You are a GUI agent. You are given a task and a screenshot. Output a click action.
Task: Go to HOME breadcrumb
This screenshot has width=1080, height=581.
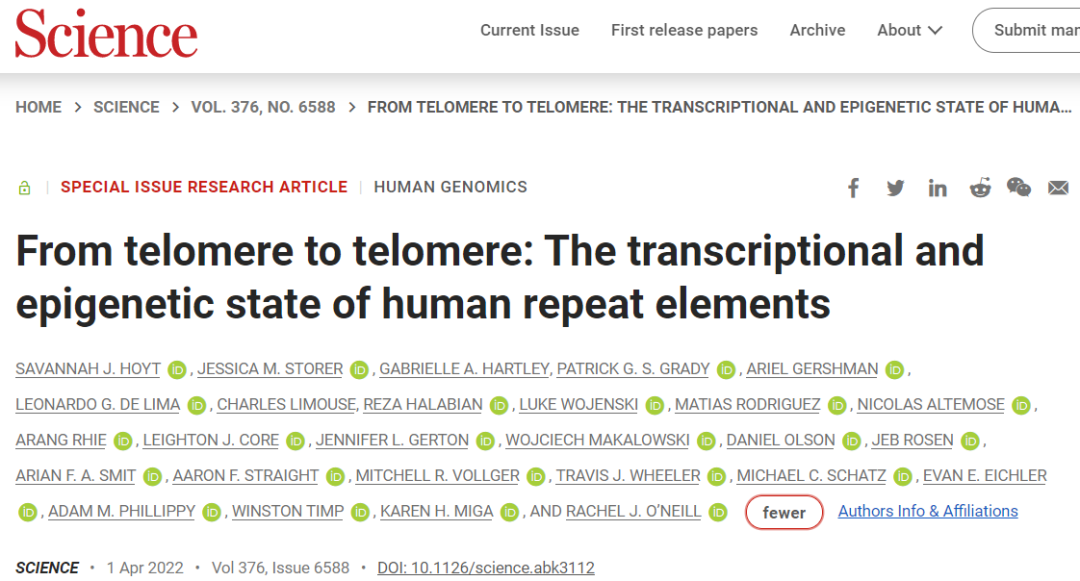(39, 107)
